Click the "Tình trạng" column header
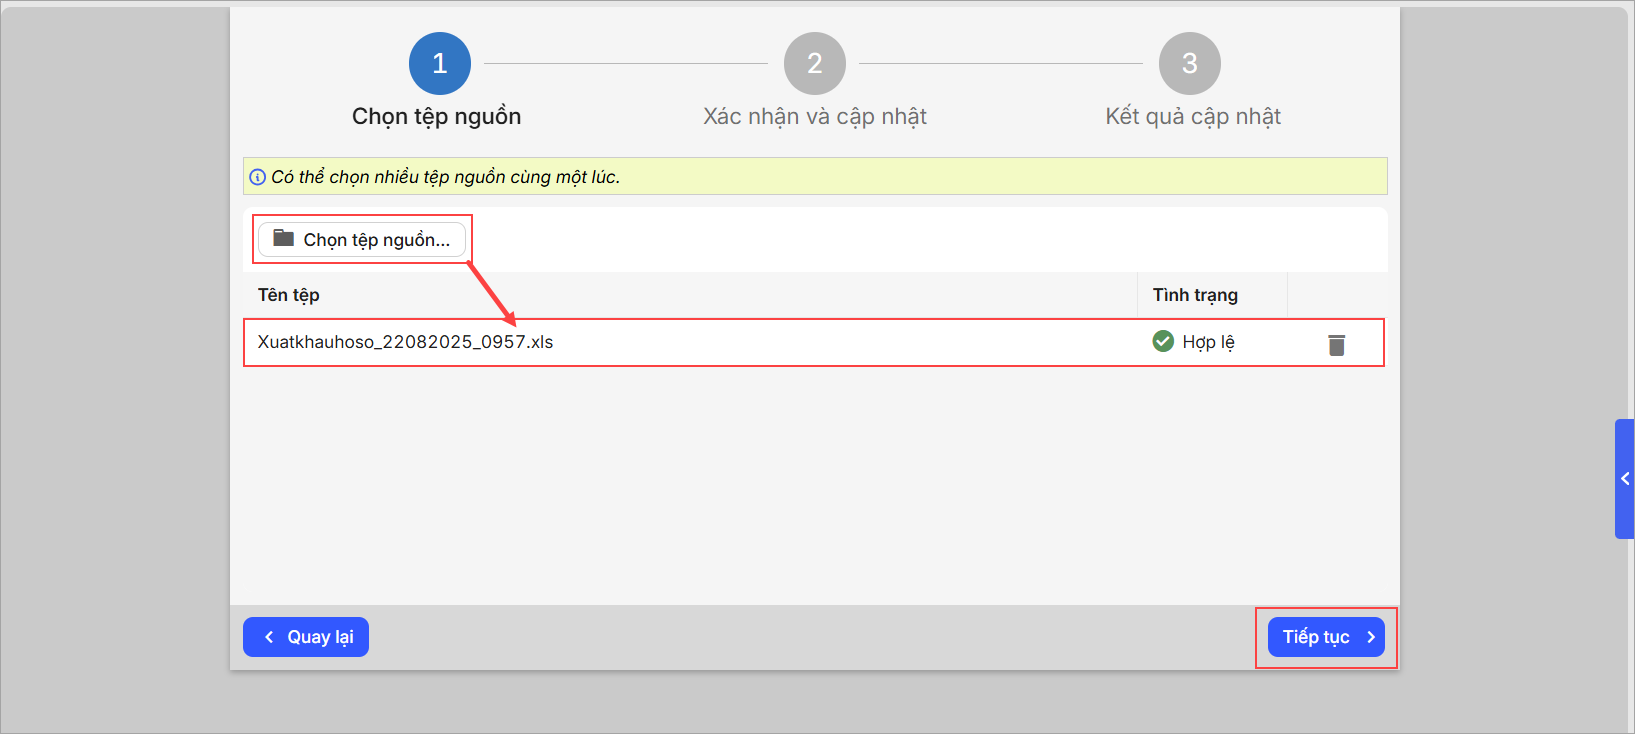 tap(1195, 295)
